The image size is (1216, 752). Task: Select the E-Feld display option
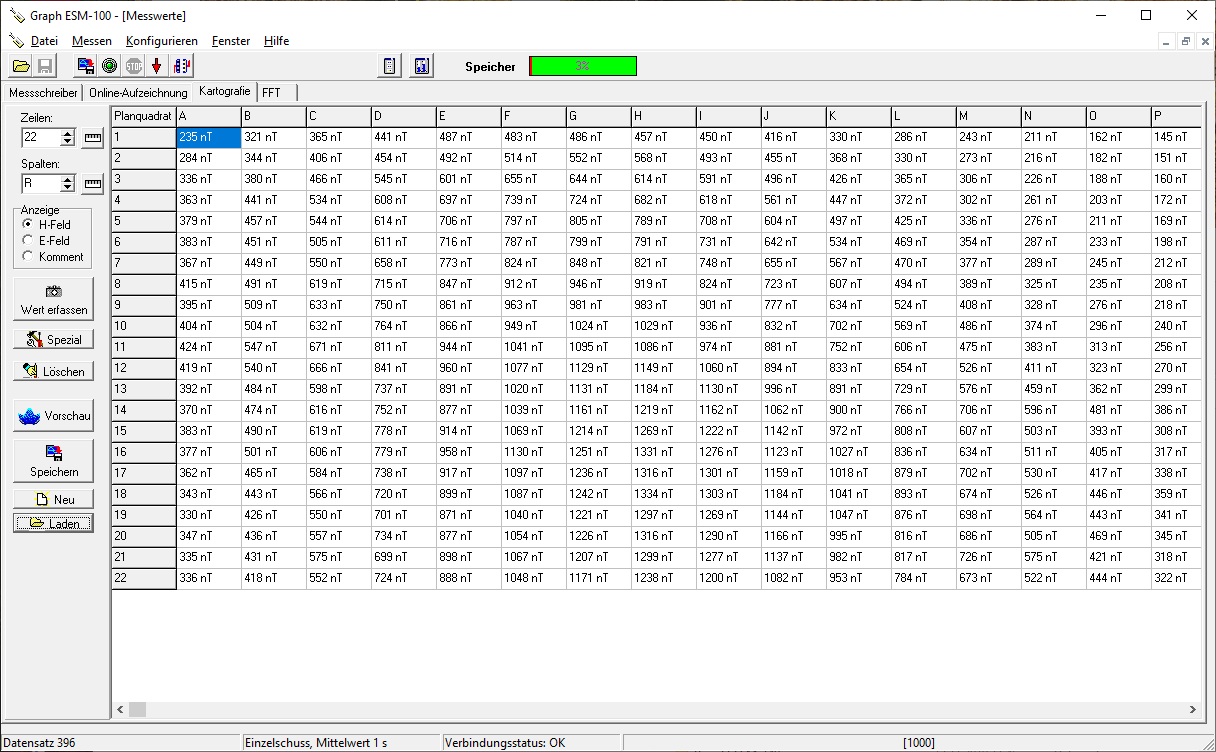click(x=47, y=241)
